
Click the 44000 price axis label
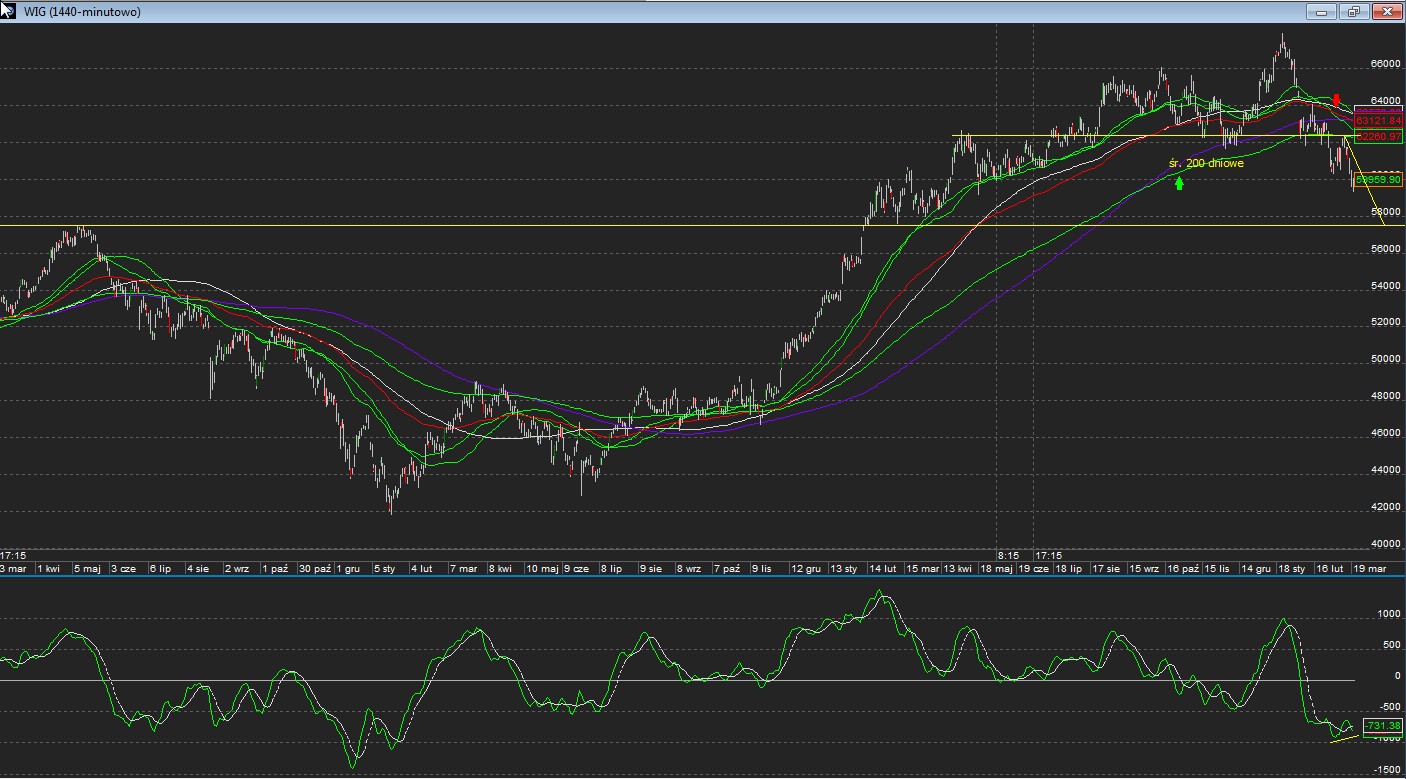1385,470
